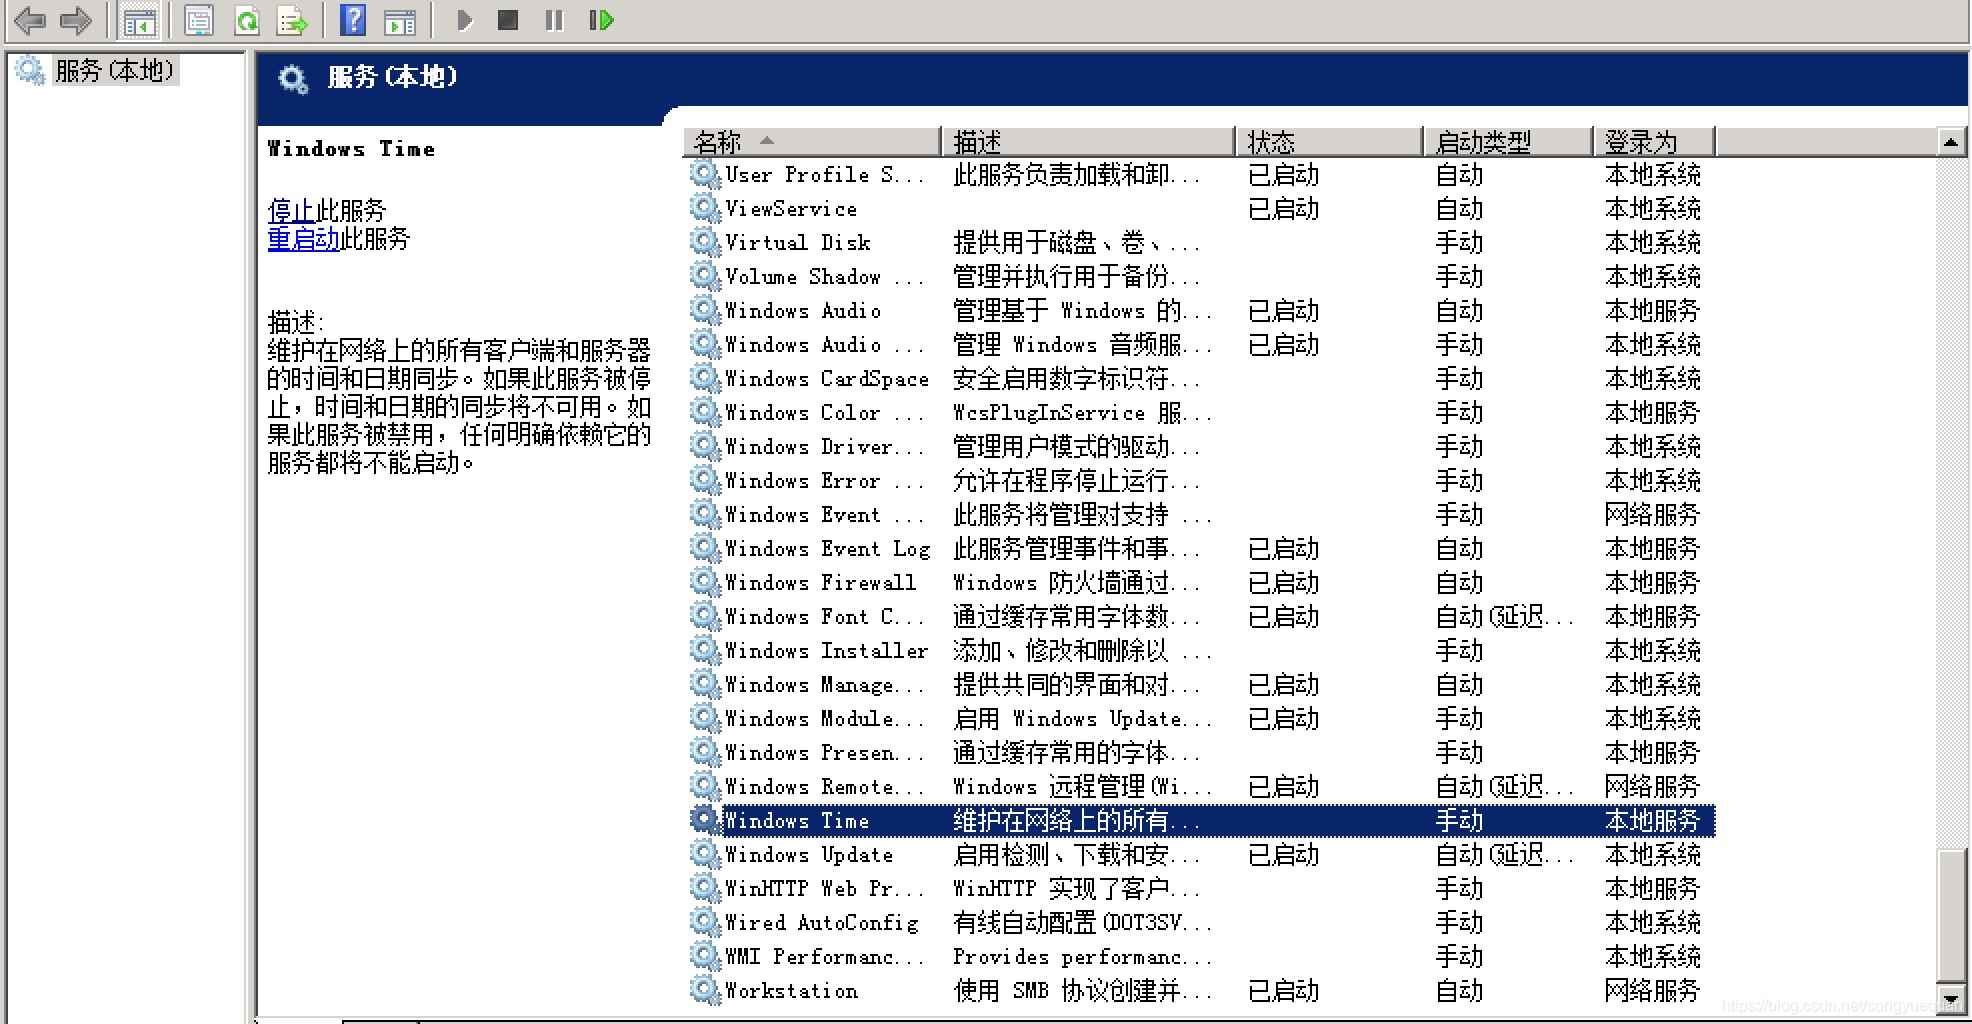
Task: Select the Windows Error service name
Action: pyautogui.click(x=824, y=480)
